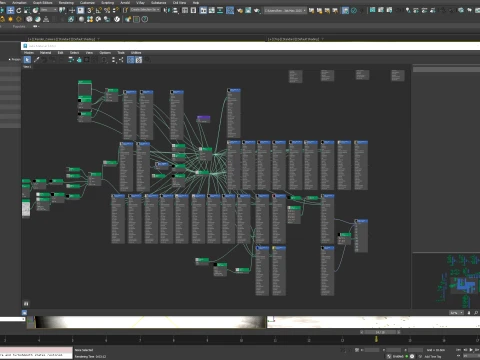Open the Graph Editors menu
The height and width of the screenshot is (360, 480).
tap(43, 3)
